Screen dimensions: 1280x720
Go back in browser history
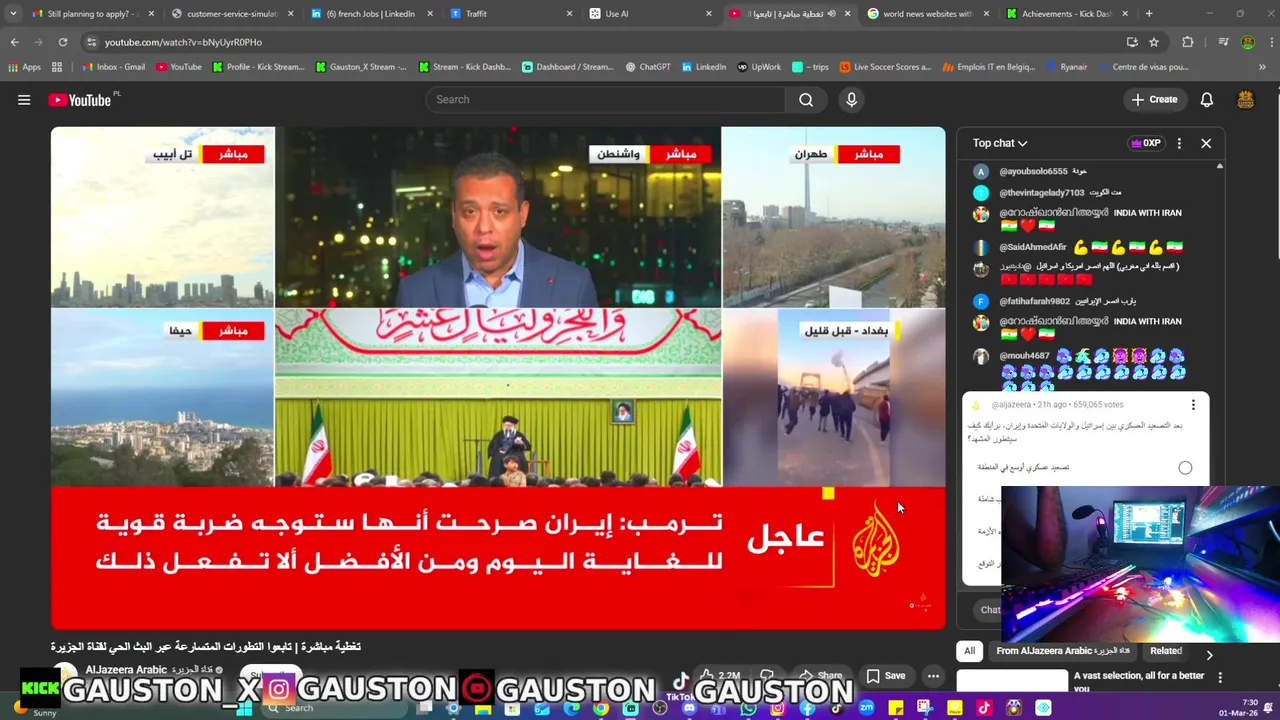15,42
